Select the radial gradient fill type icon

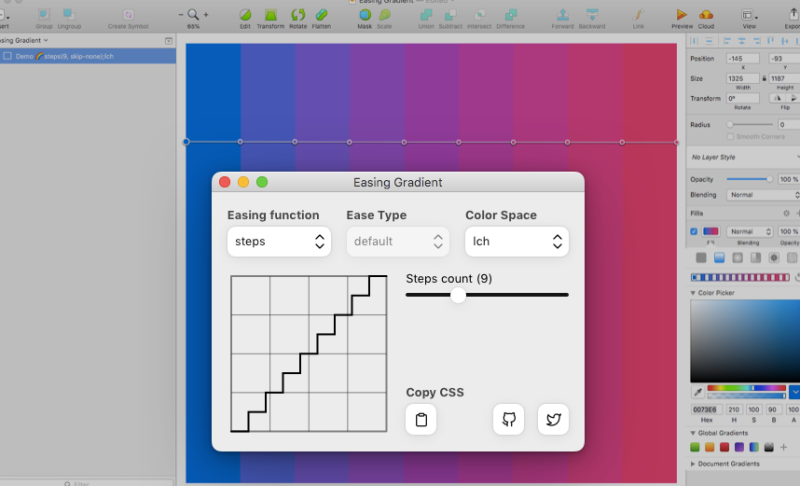point(738,258)
